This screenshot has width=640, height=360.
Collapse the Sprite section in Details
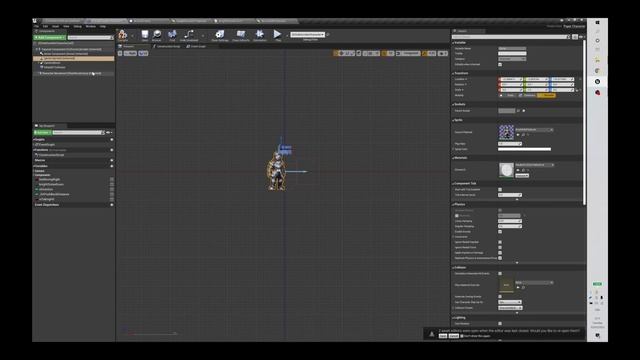point(453,120)
